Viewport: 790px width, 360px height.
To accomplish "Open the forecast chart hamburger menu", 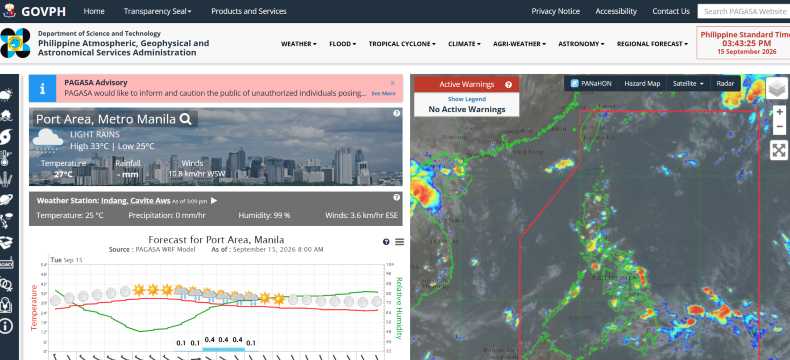I will [x=400, y=242].
